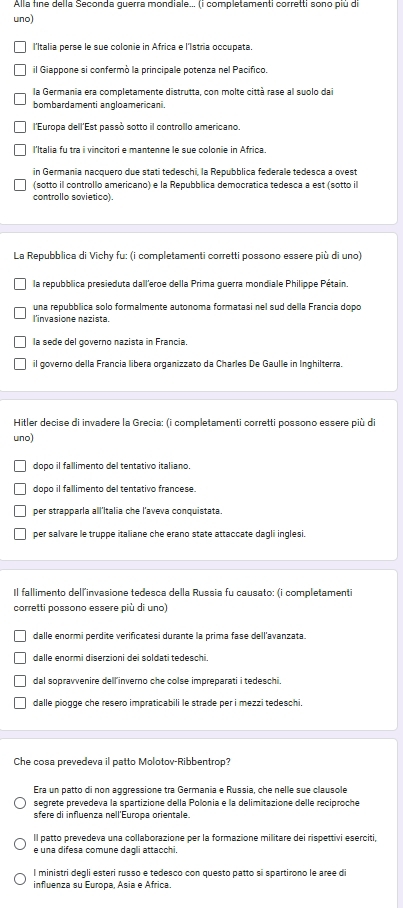Image resolution: width=403 pixels, height=908 pixels.
Task: Select checkbox about Philippe Pétain republic
Action: pyautogui.click(x=20, y=284)
